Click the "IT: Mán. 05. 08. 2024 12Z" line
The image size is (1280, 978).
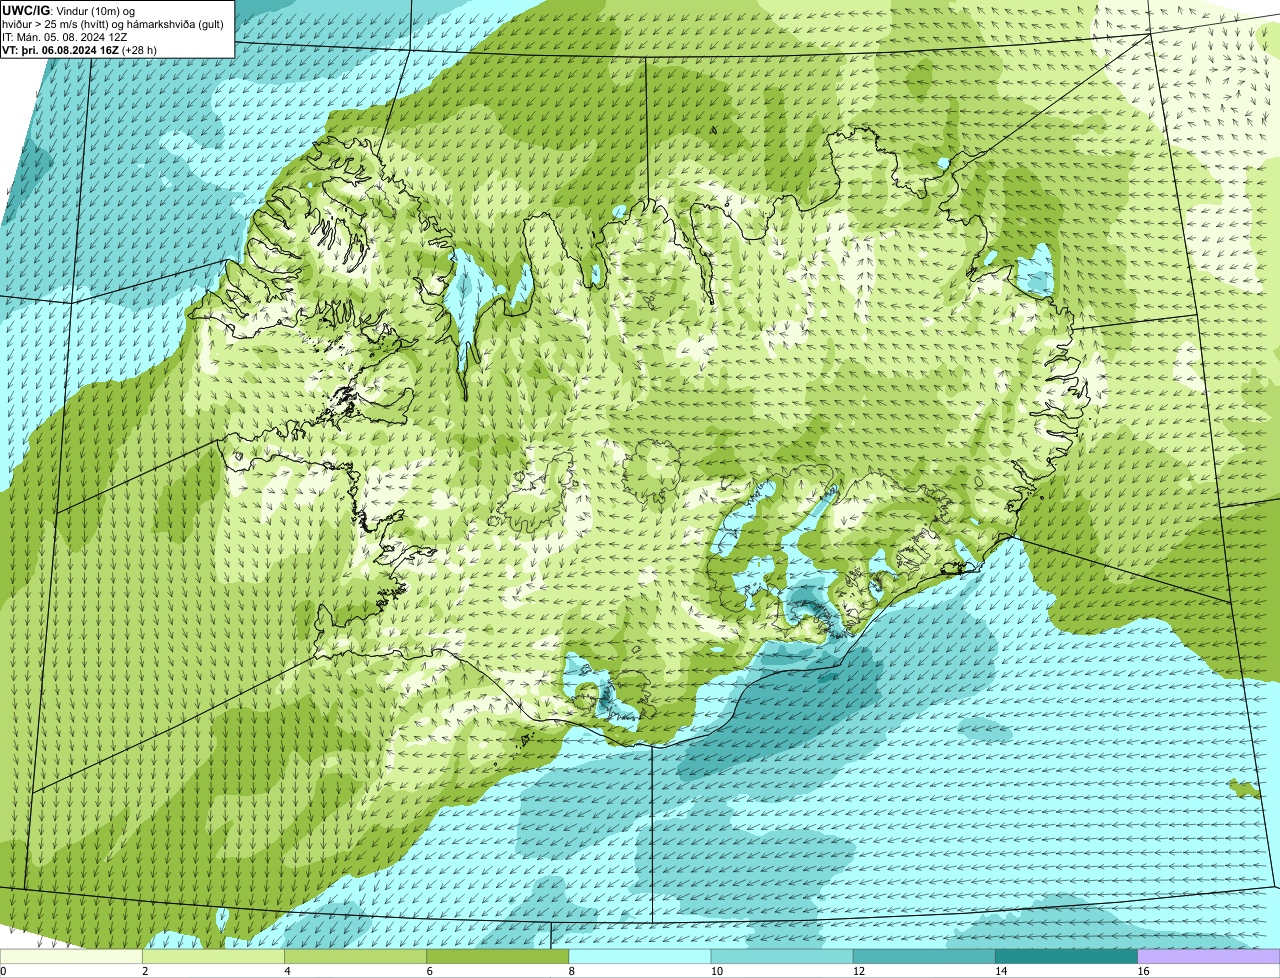tap(65, 36)
